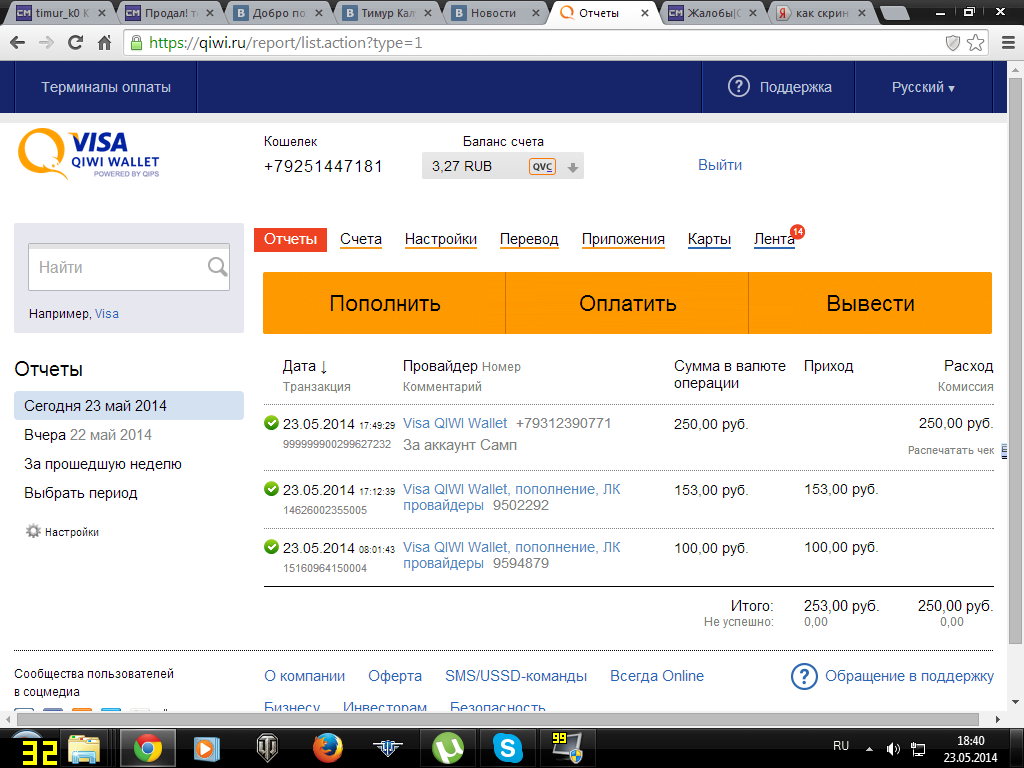
Task: Click the green padlock security icon
Action: (136, 43)
